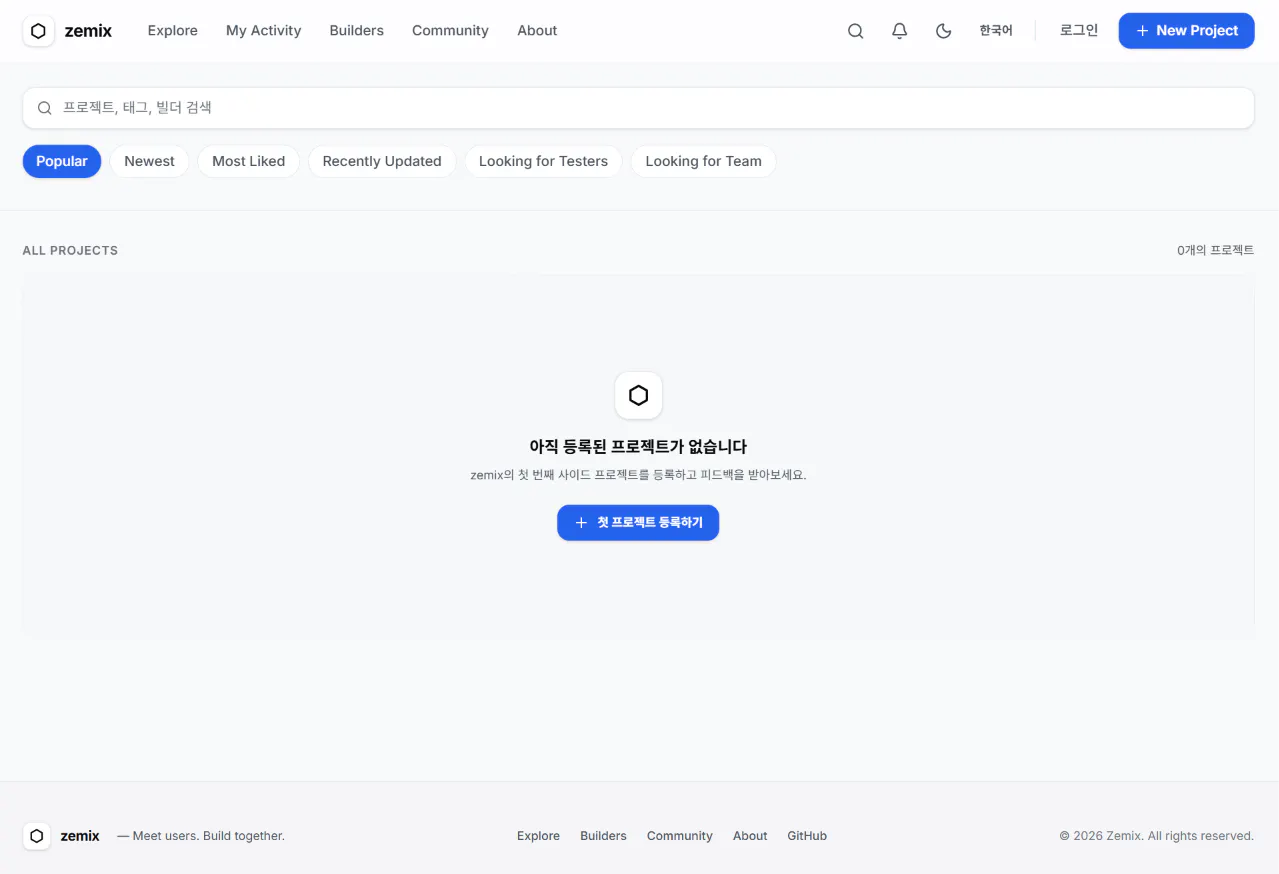Open About in the top navigation

coord(537,31)
